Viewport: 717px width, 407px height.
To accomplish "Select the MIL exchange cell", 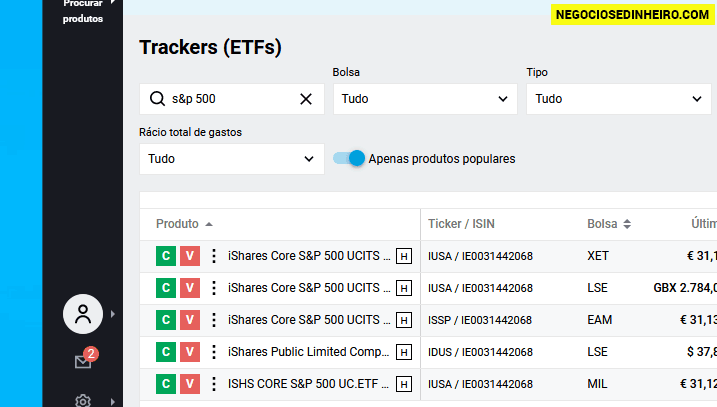I will click(597, 384).
